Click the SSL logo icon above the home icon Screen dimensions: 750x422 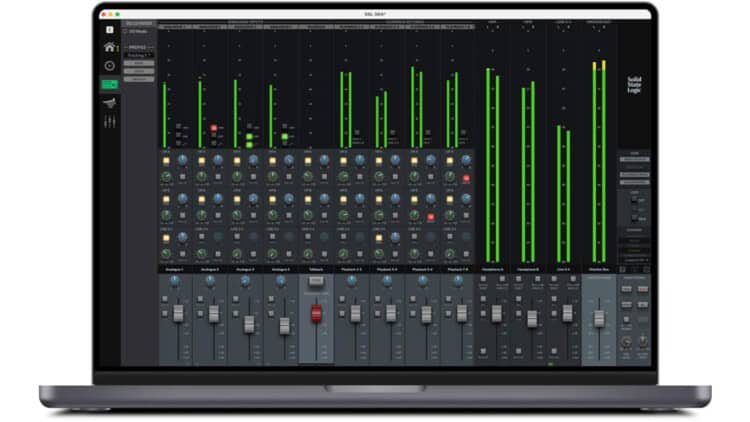(x=110, y=30)
